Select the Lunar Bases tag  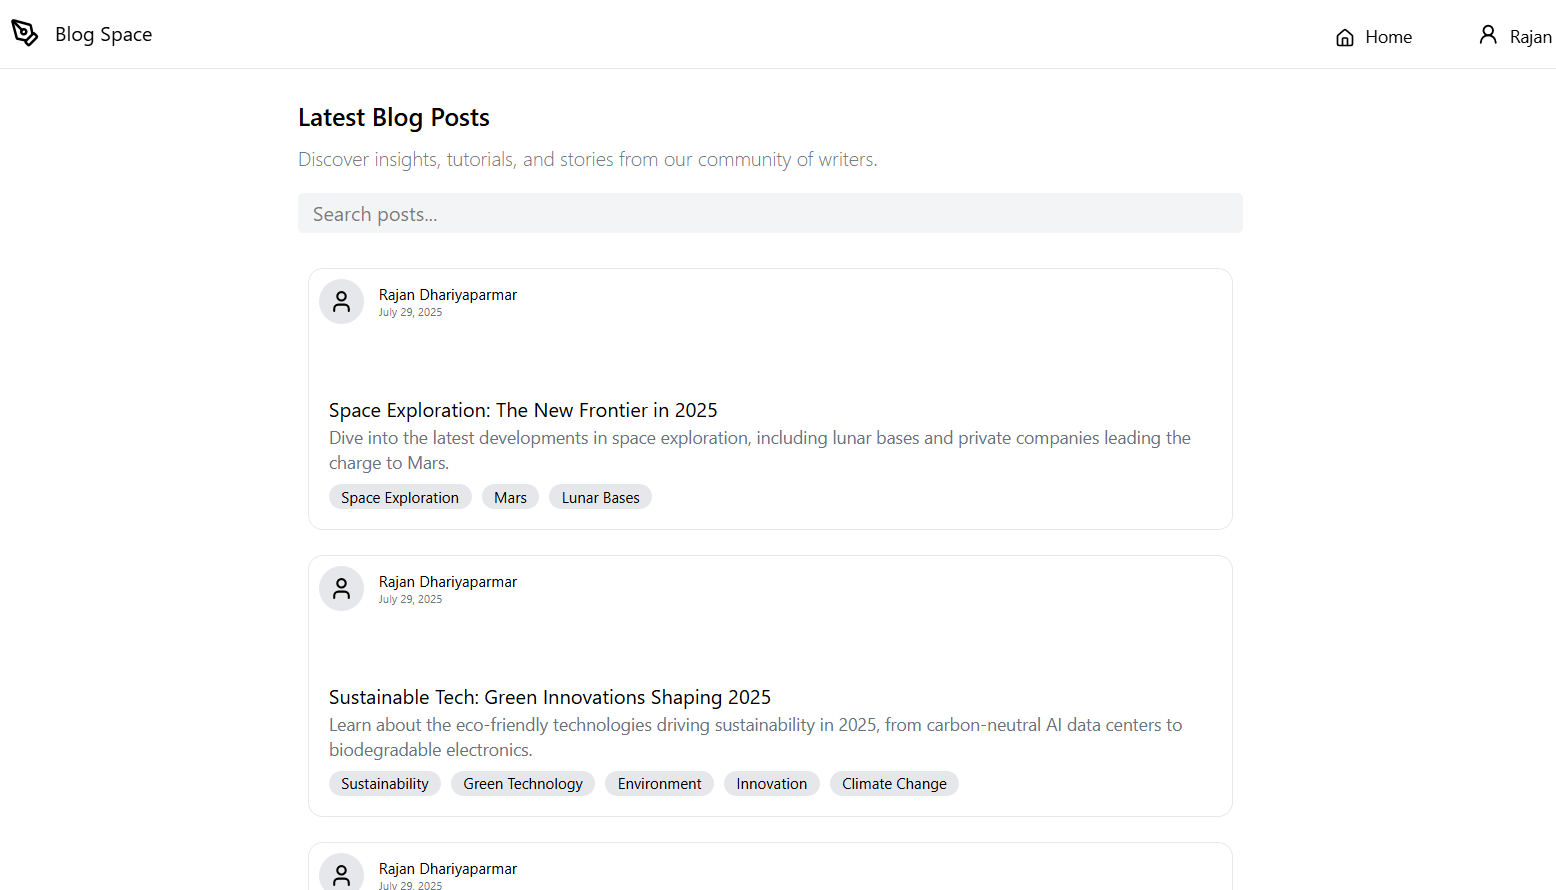click(600, 497)
